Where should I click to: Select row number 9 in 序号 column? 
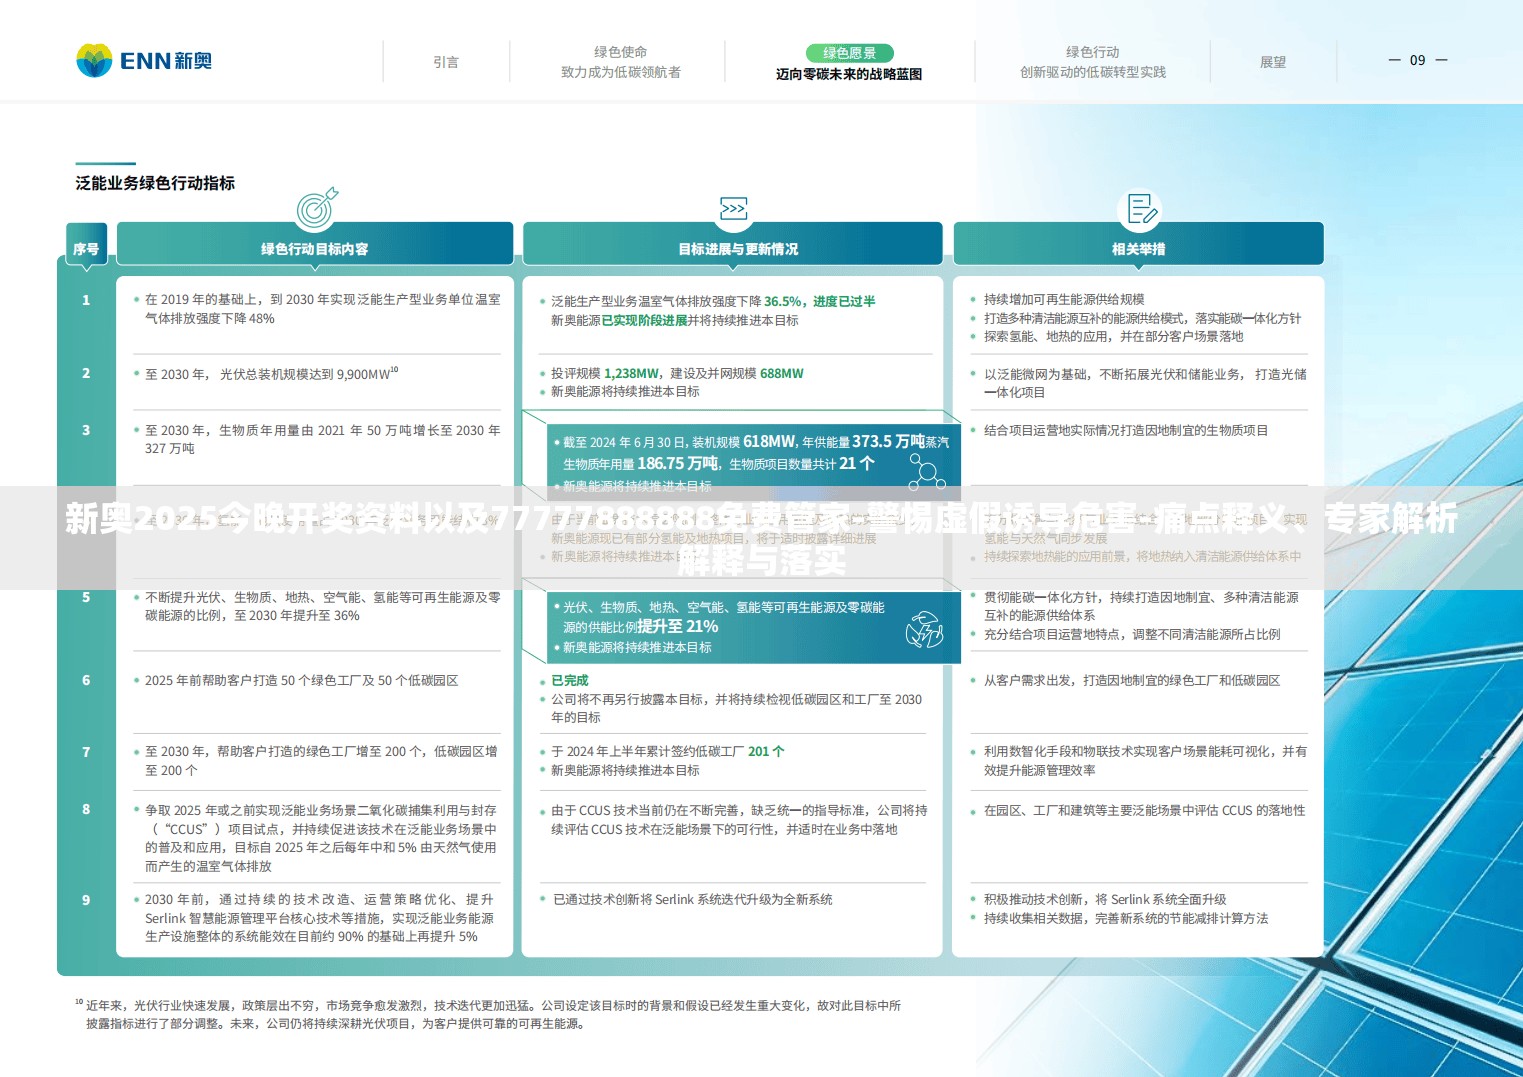tap(86, 900)
